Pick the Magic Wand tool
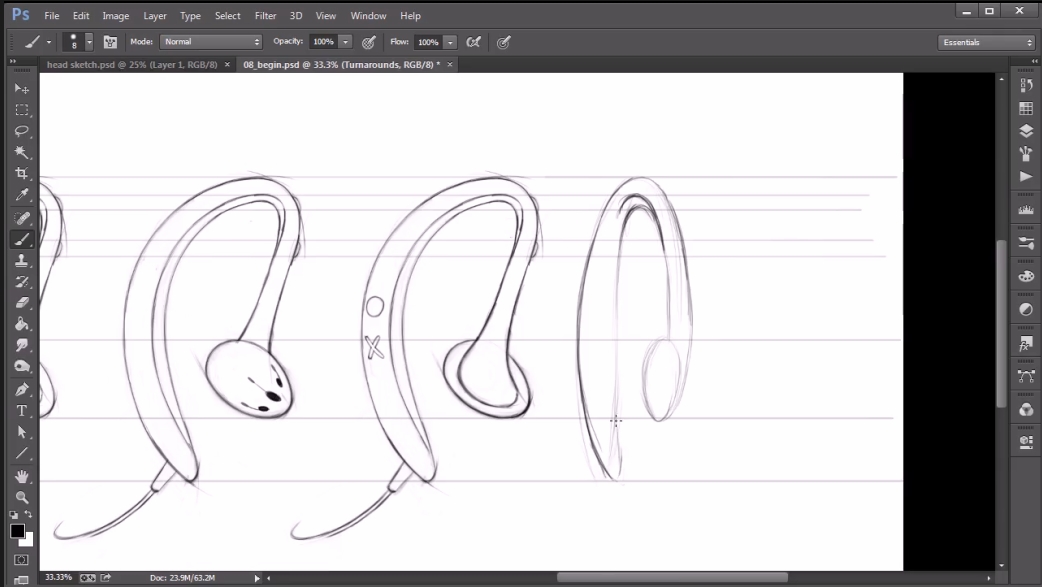 pos(21,152)
